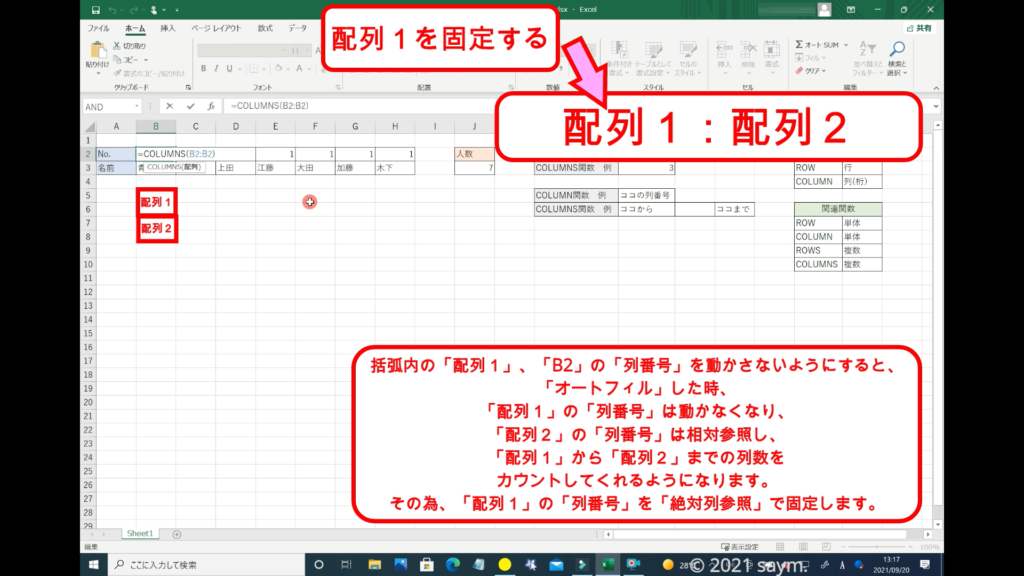Screen dimensions: 1024x576
Task: Click the AutoSum (オート SUM) sigma icon
Action: (x=799, y=45)
